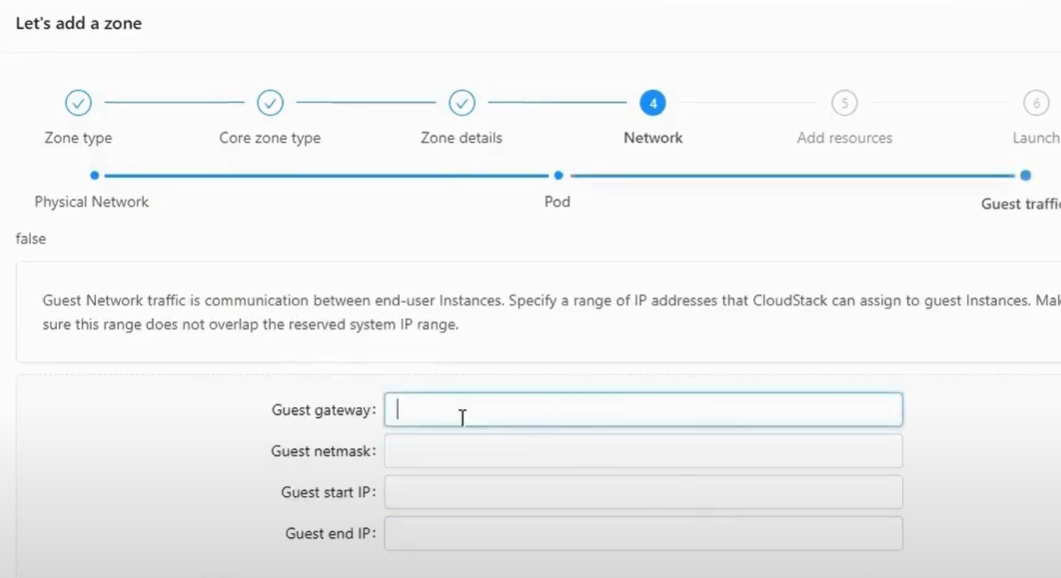Click the Guest netmask input field

coord(644,451)
